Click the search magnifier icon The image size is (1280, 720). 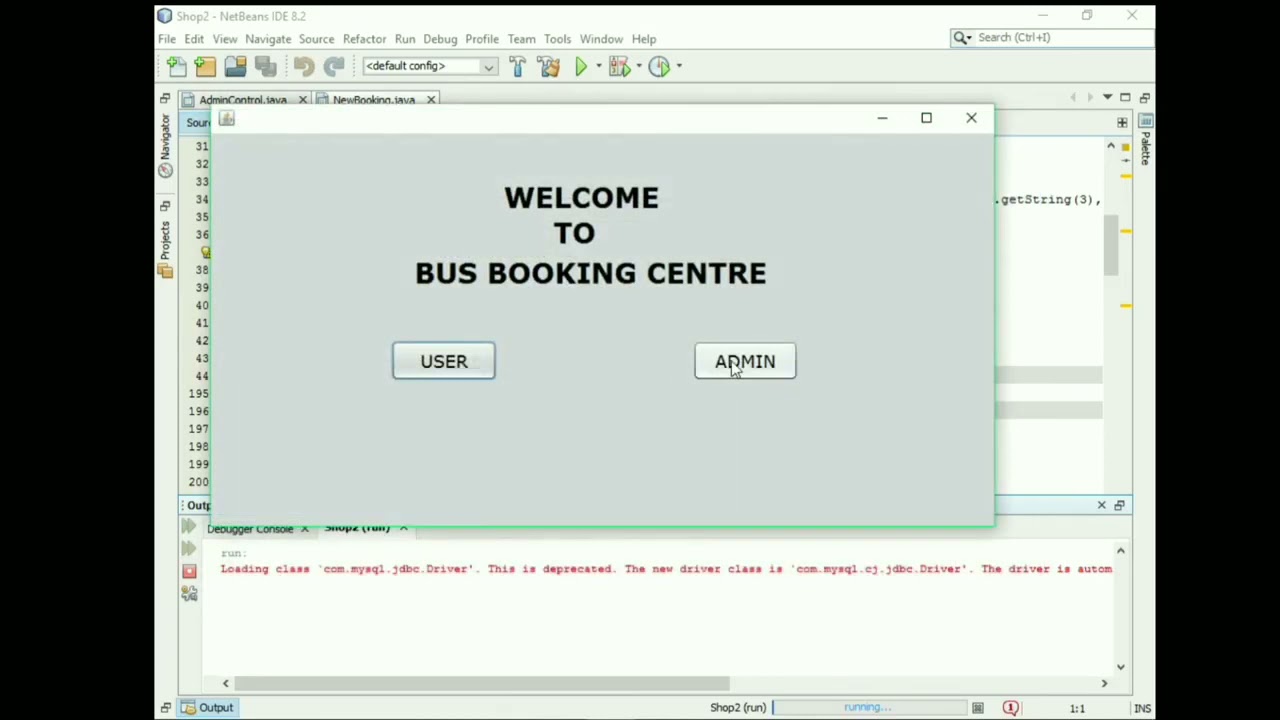[962, 38]
